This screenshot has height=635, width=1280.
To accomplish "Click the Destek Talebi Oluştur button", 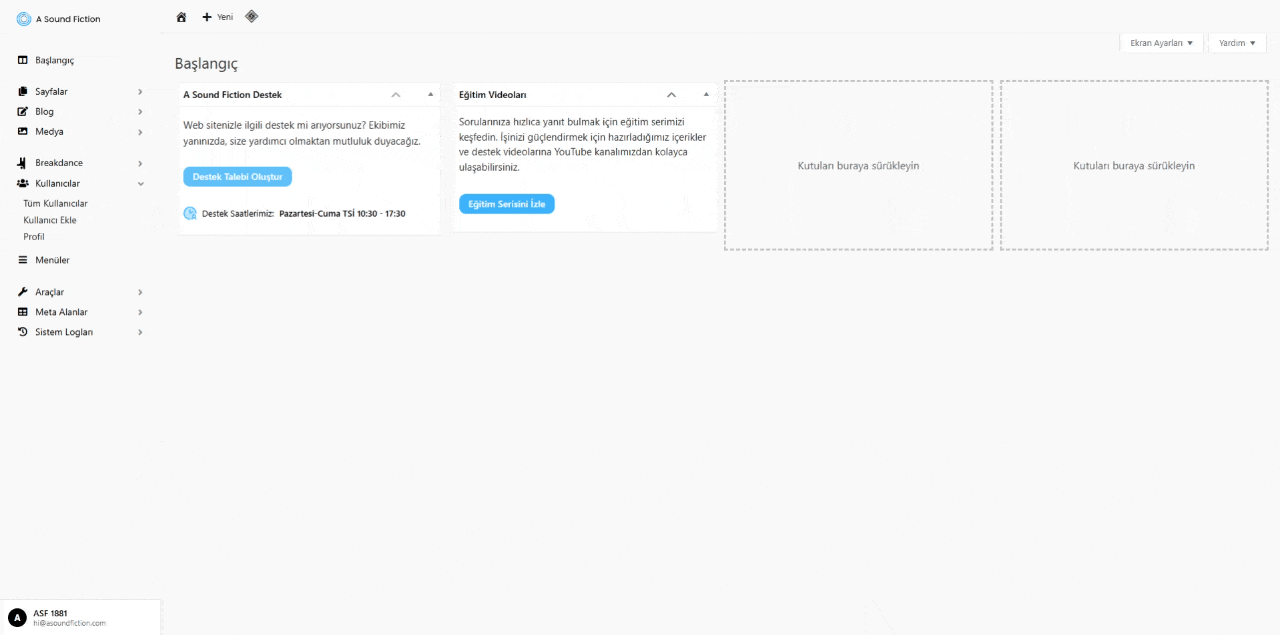I will (x=237, y=177).
